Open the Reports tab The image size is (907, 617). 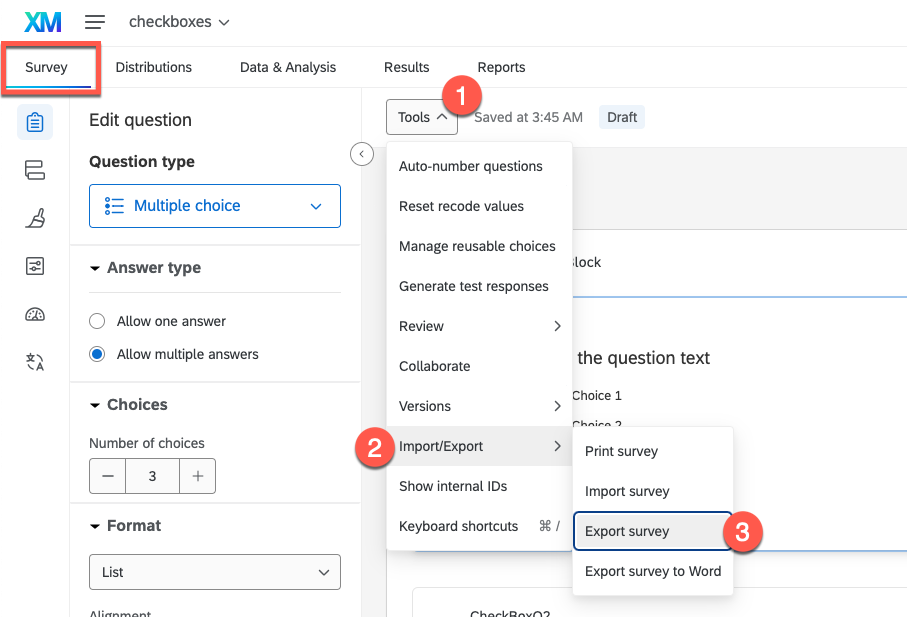[502, 67]
